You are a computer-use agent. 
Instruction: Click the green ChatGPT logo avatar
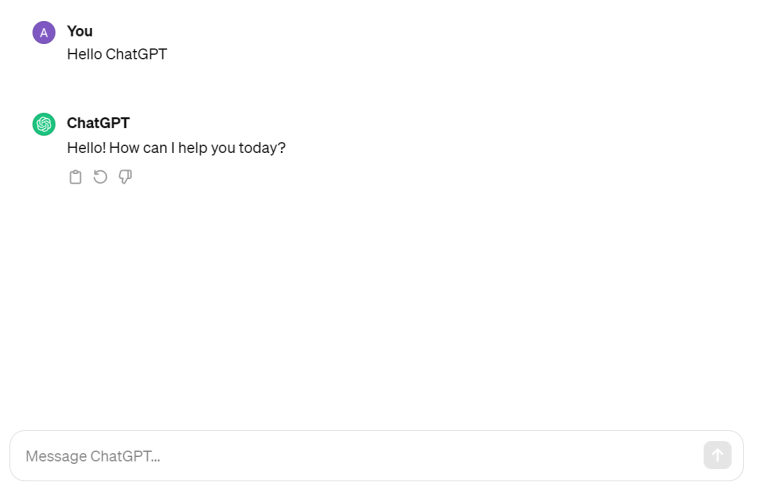click(44, 124)
